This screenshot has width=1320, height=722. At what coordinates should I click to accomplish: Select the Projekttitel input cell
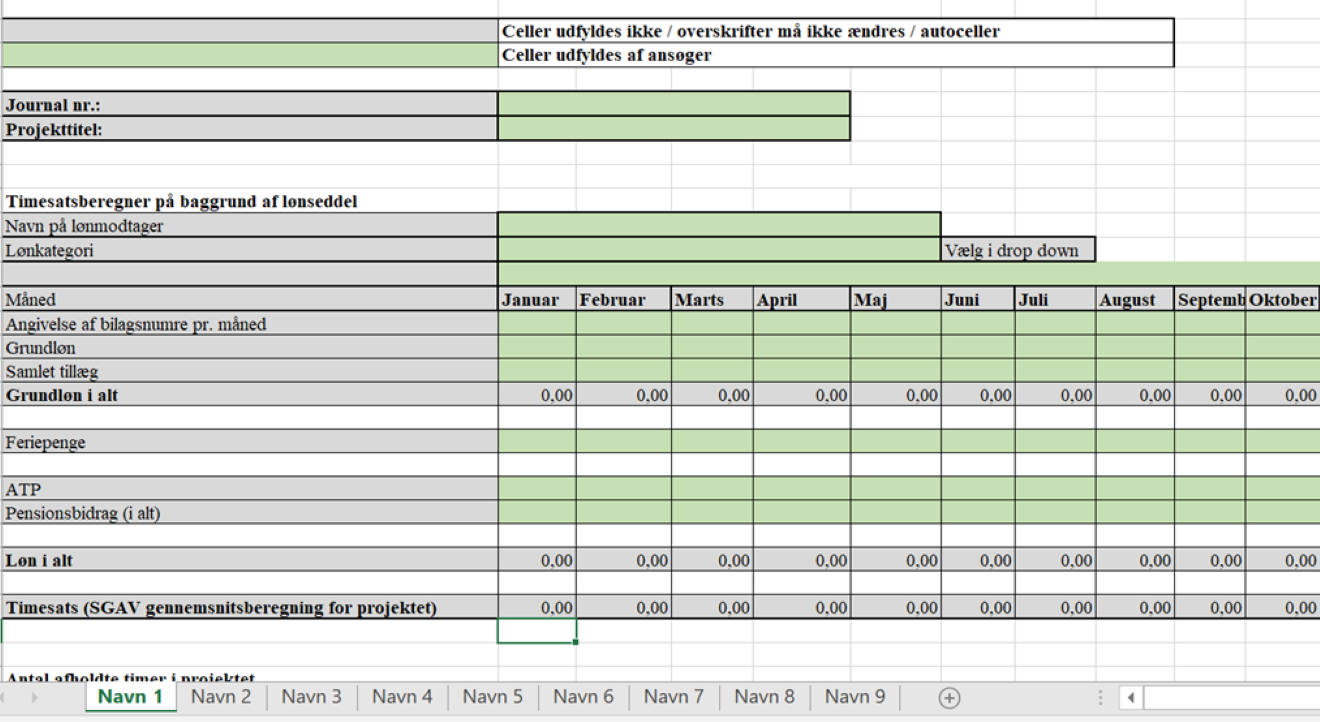tap(673, 129)
